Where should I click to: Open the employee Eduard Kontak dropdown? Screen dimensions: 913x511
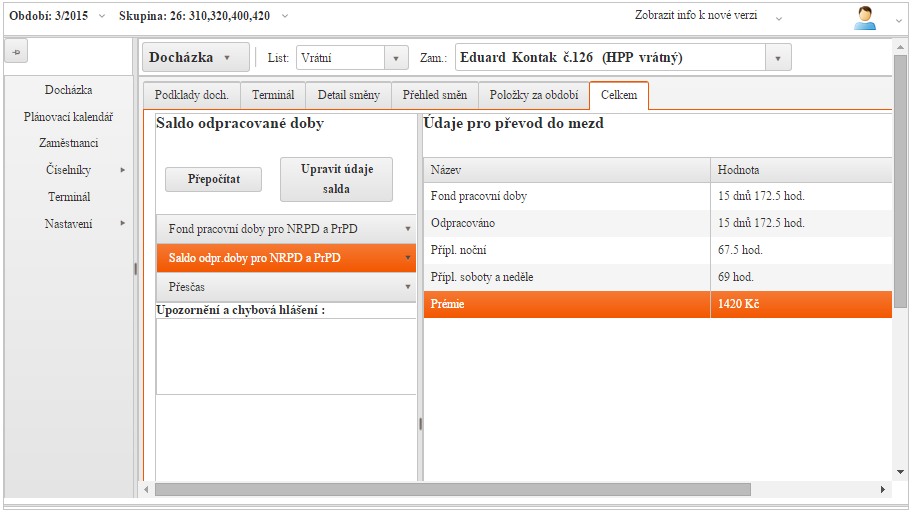pyautogui.click(x=778, y=58)
